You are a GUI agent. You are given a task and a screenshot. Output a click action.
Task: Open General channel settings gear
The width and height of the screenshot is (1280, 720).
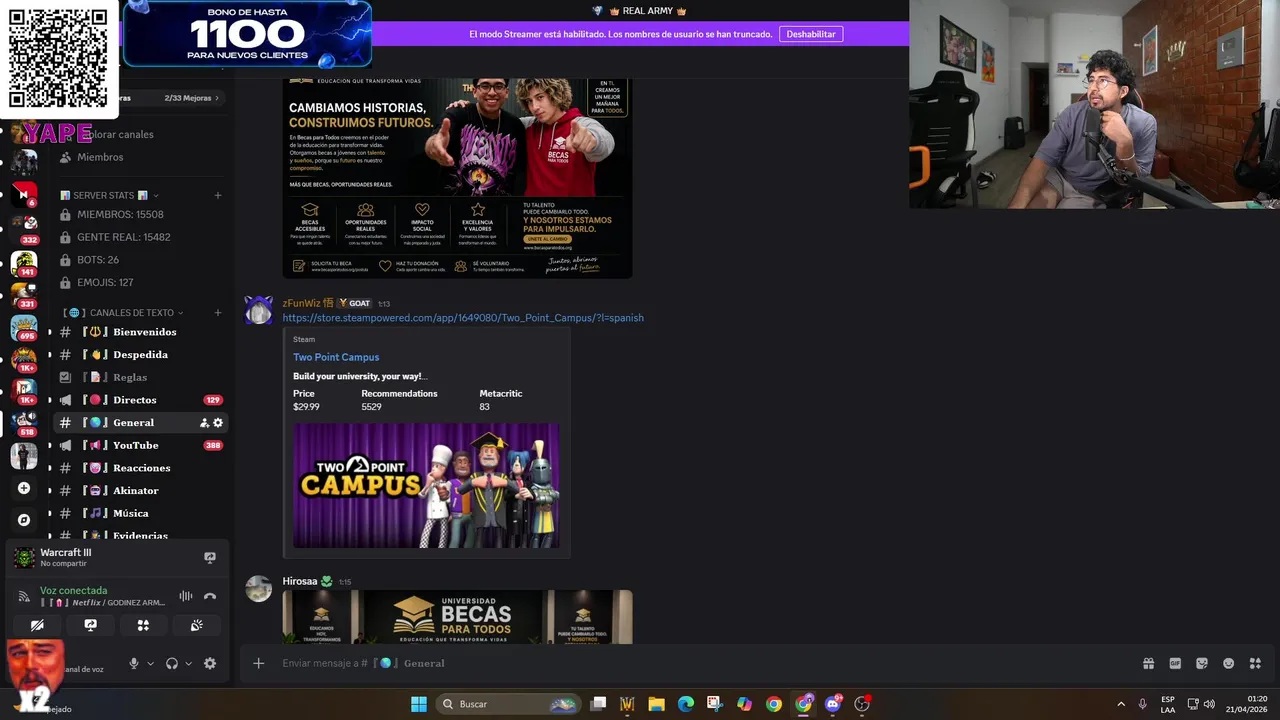pos(218,423)
